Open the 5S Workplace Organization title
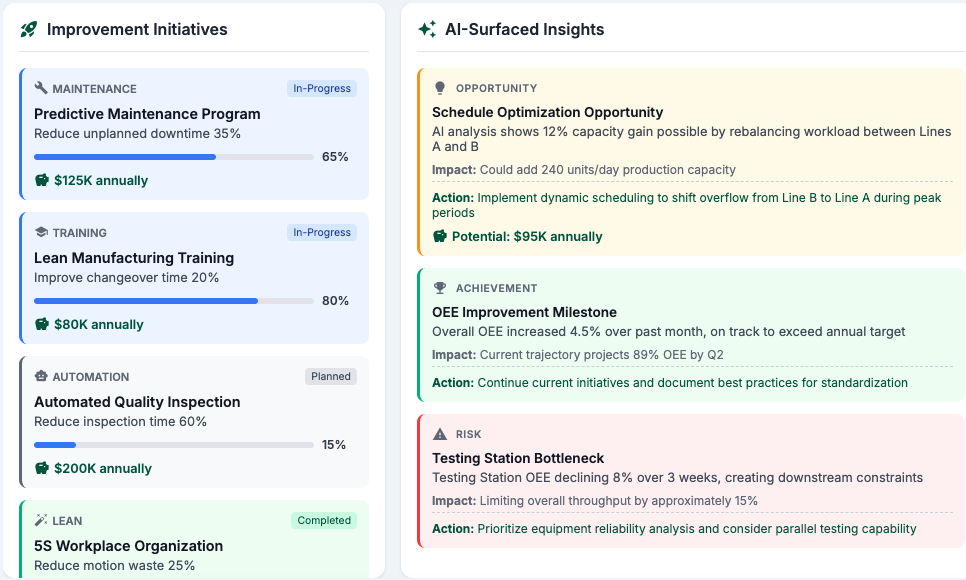966x580 pixels. pos(128,546)
